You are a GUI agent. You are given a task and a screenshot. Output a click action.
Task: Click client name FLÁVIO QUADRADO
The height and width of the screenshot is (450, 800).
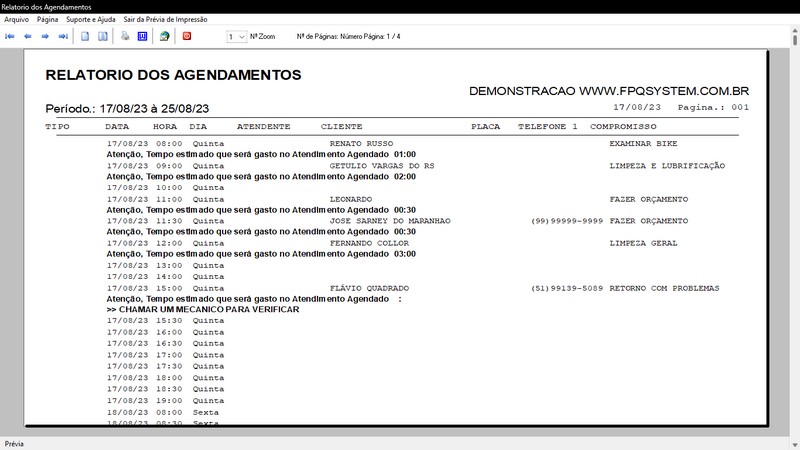click(369, 288)
